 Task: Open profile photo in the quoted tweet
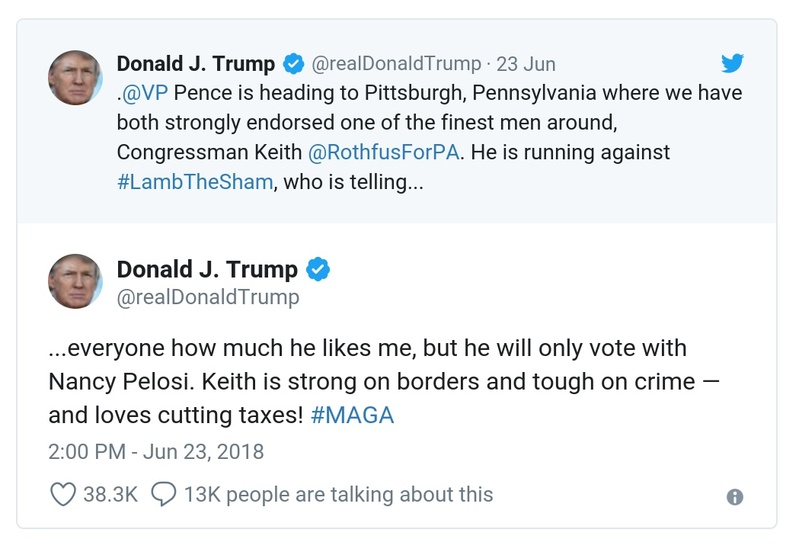75,77
